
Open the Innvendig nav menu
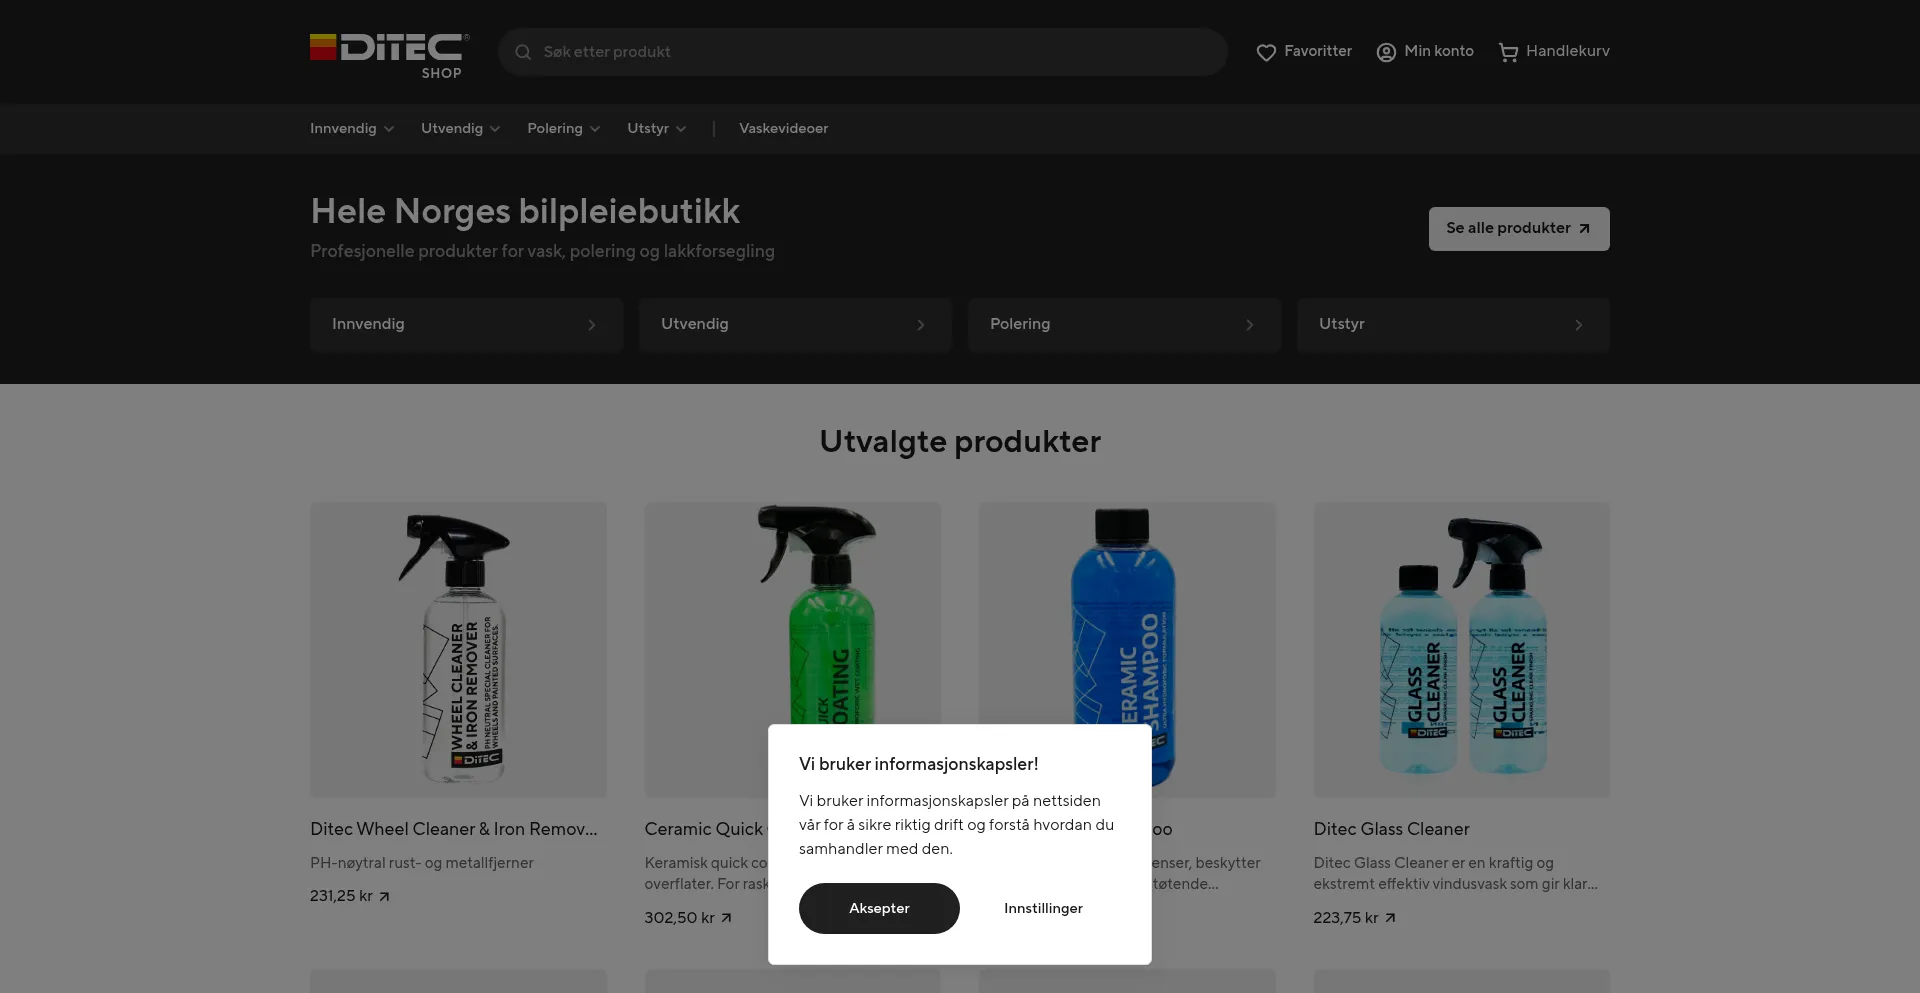pyautogui.click(x=352, y=129)
